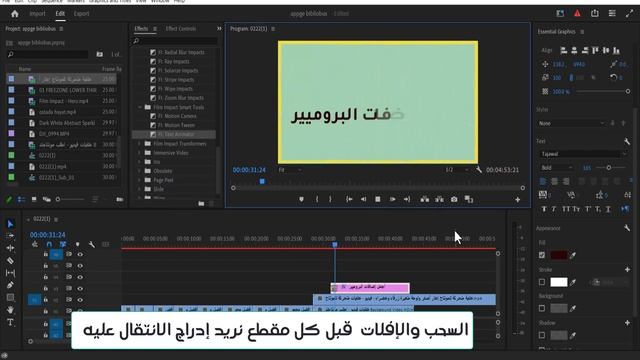Open the Effect Controls tab
This screenshot has height=360, width=640.
(x=181, y=29)
